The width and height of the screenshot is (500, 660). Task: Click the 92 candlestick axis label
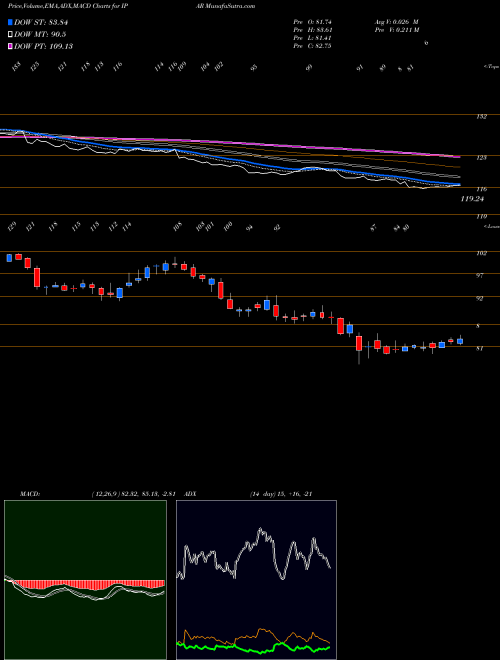point(481,298)
